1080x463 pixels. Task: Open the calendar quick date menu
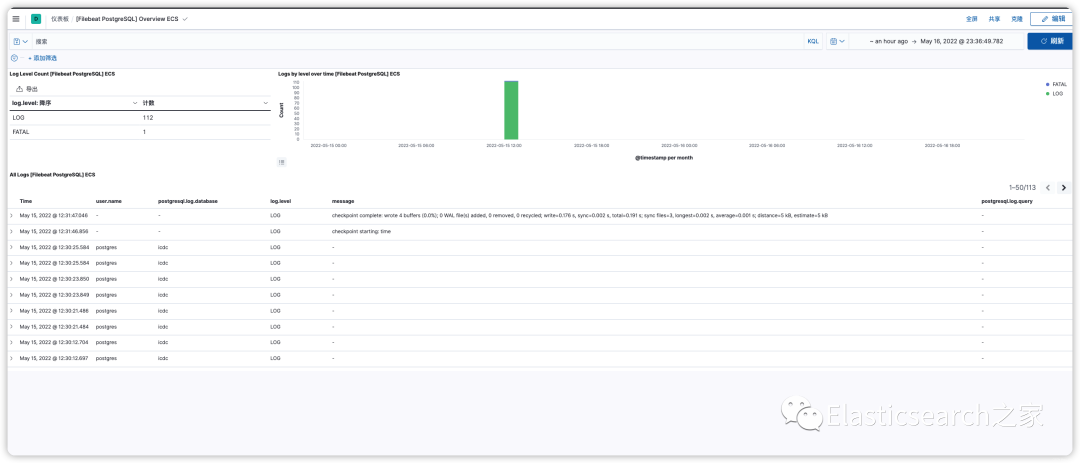coord(837,41)
